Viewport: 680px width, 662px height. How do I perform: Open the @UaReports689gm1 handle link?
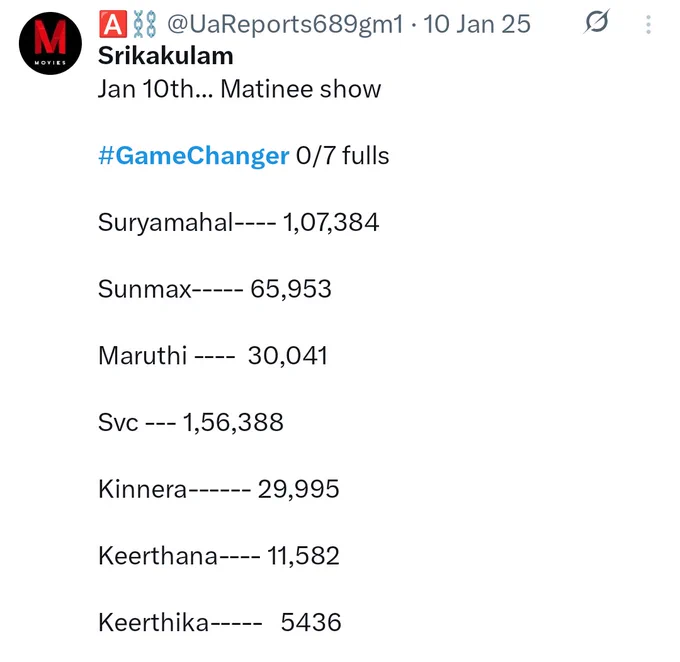pos(285,24)
